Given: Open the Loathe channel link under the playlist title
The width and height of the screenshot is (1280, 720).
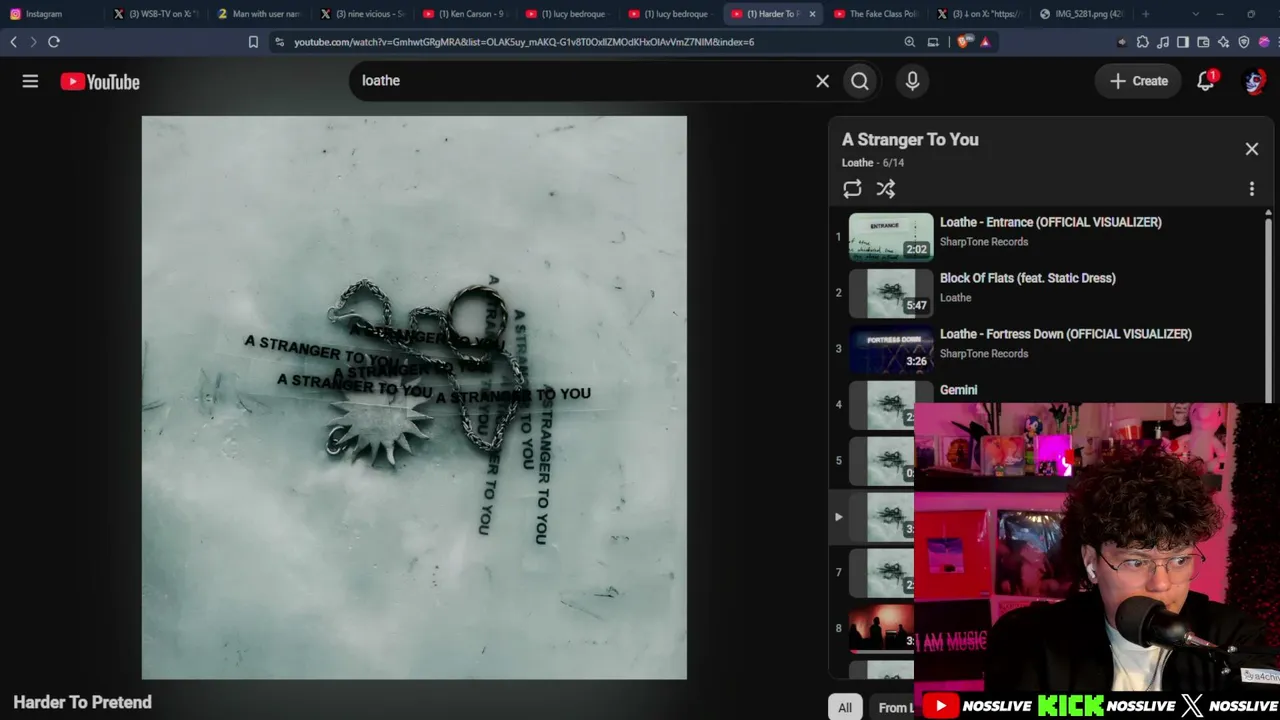Looking at the screenshot, I should (857, 163).
